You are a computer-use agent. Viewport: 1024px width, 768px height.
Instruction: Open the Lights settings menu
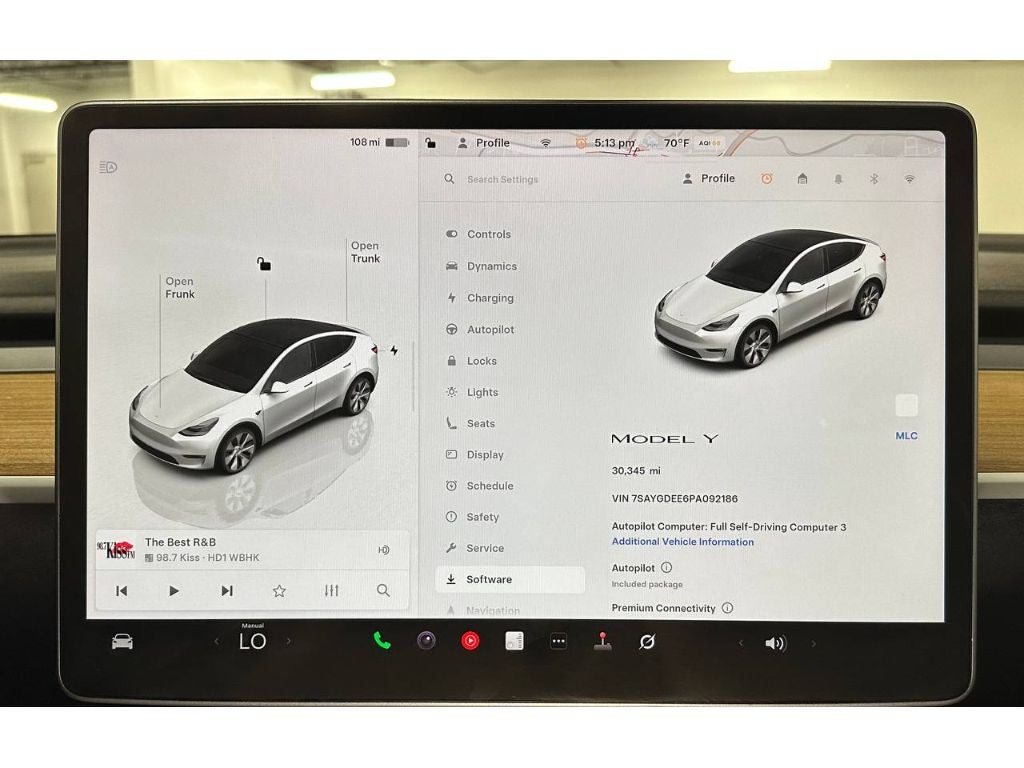(473, 392)
